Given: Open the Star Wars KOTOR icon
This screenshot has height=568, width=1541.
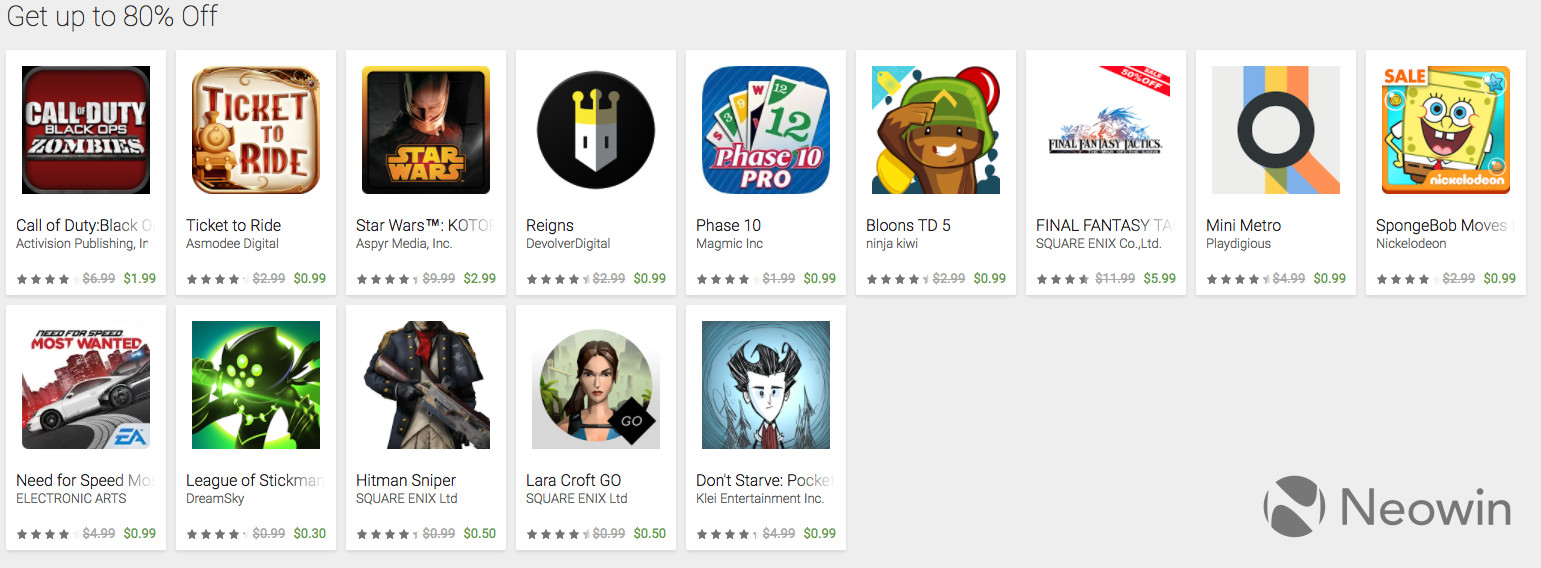Looking at the screenshot, I should pos(426,130).
